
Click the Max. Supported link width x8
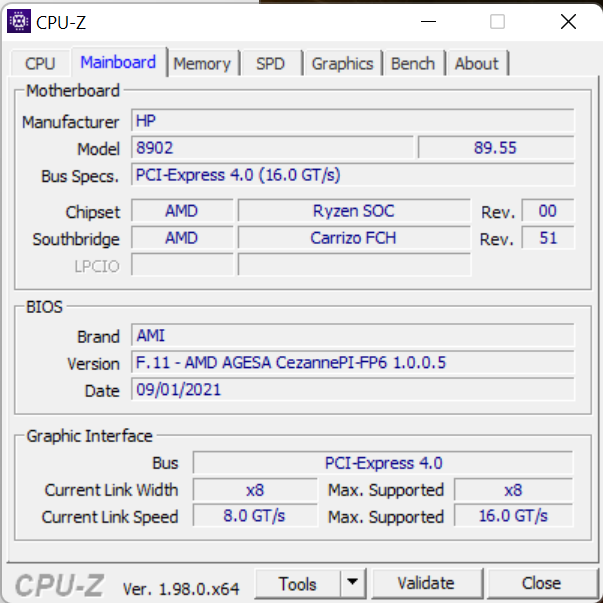coord(513,490)
